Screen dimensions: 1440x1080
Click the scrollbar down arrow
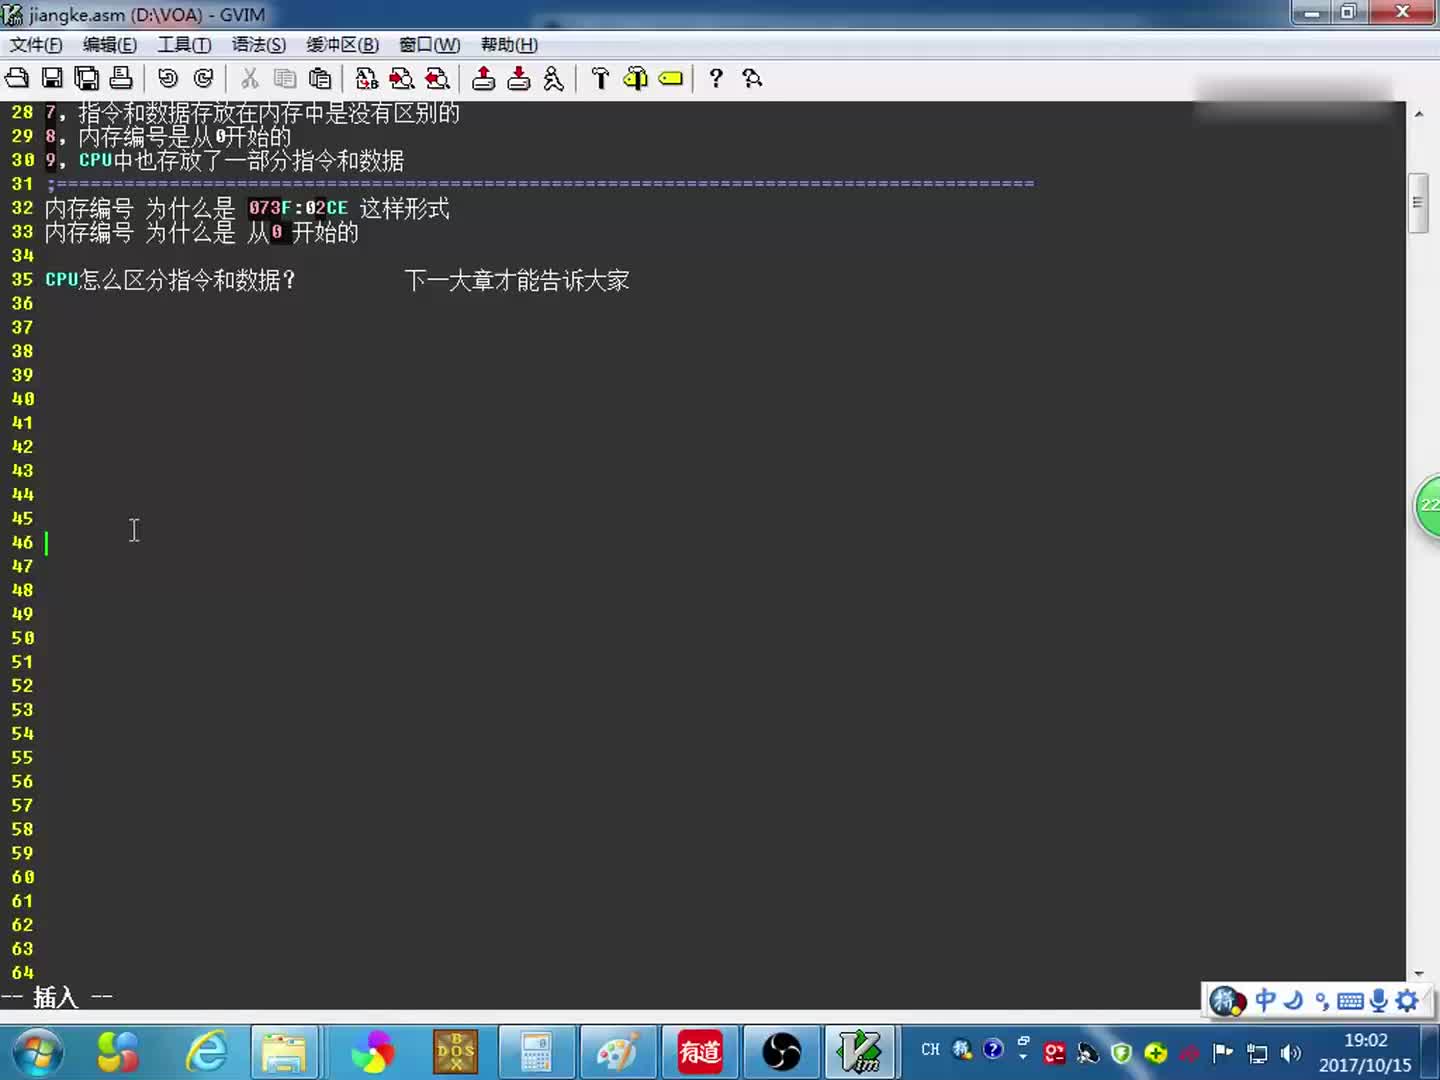[x=1418, y=973]
